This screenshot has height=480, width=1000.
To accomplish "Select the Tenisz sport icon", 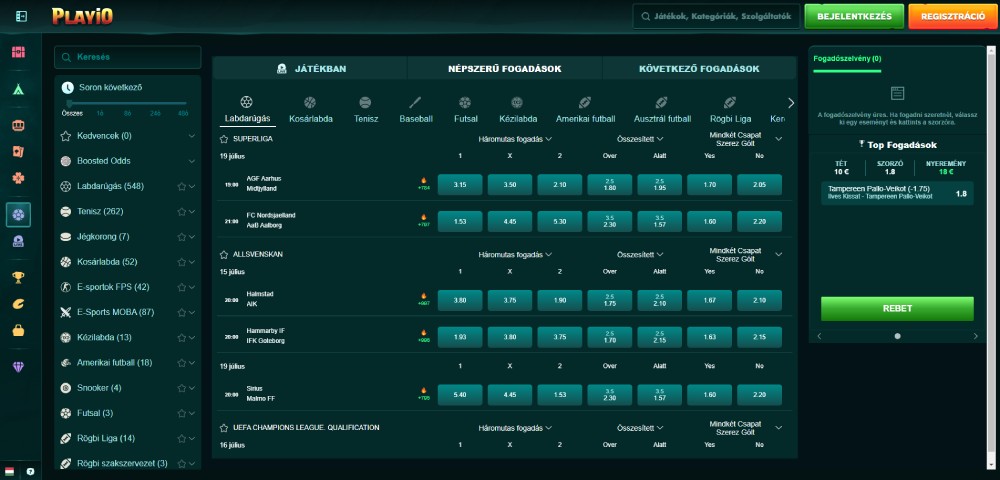I will [365, 109].
